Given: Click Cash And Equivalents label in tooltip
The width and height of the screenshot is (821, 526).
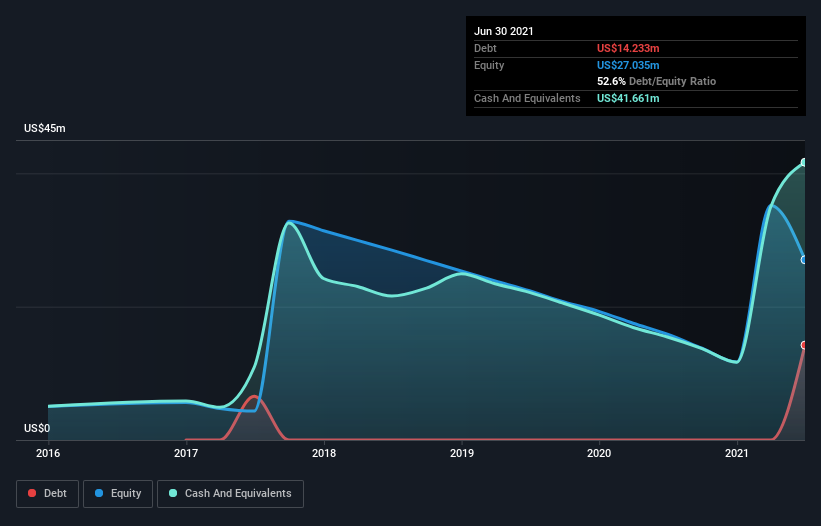Looking at the screenshot, I should [527, 98].
